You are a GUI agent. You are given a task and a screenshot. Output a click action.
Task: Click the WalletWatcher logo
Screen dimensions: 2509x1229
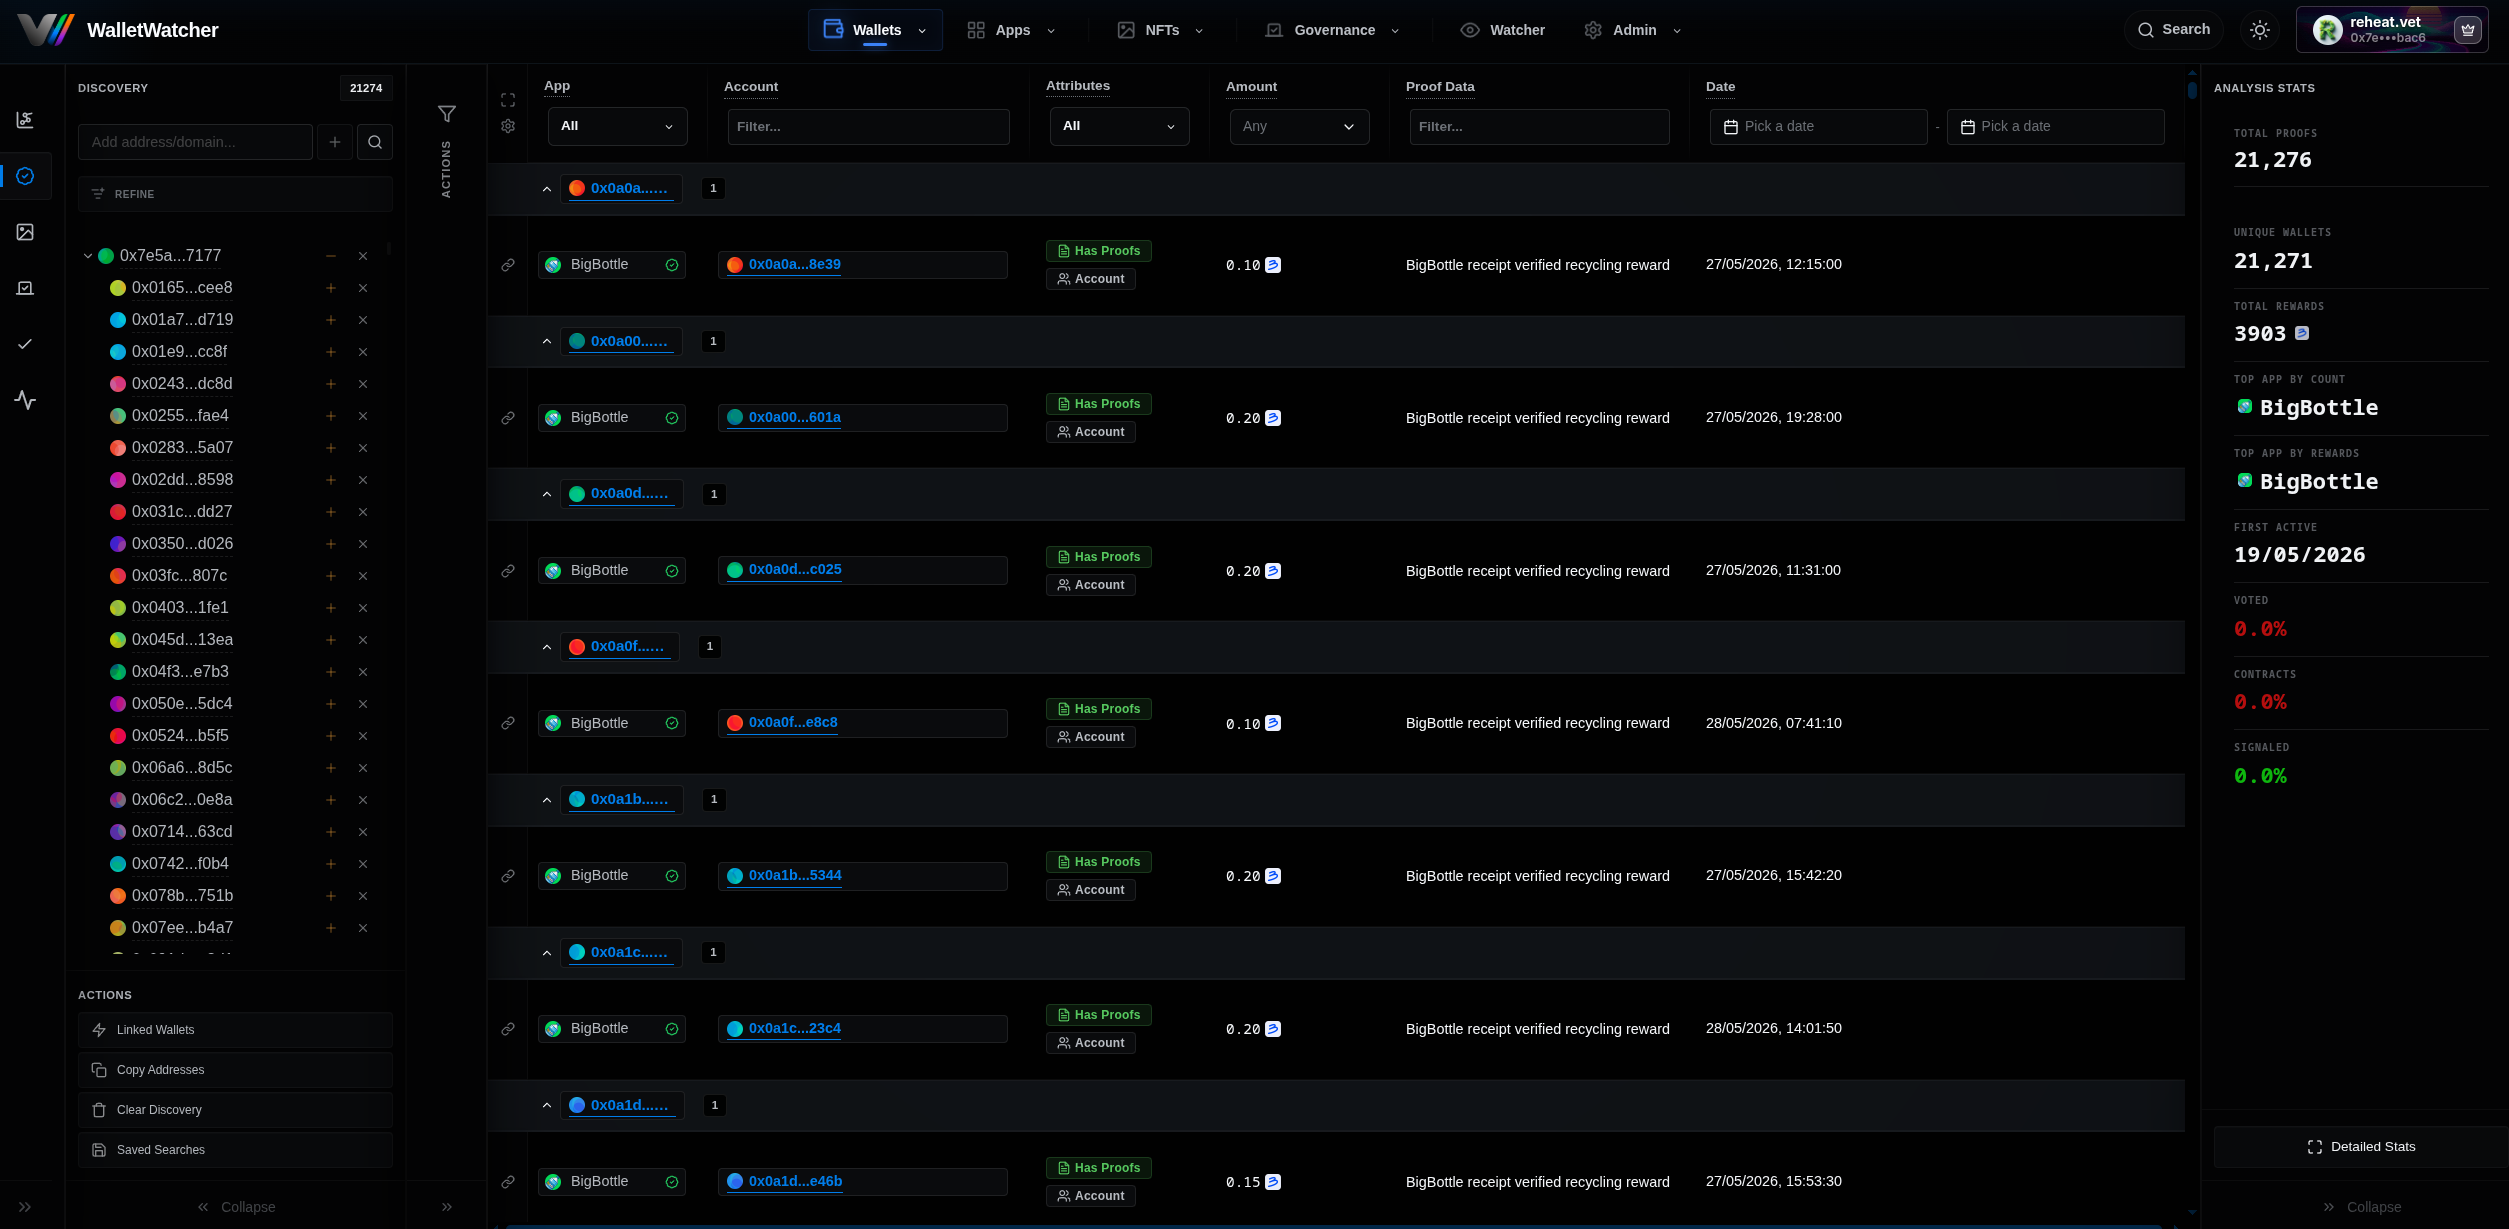[118, 30]
